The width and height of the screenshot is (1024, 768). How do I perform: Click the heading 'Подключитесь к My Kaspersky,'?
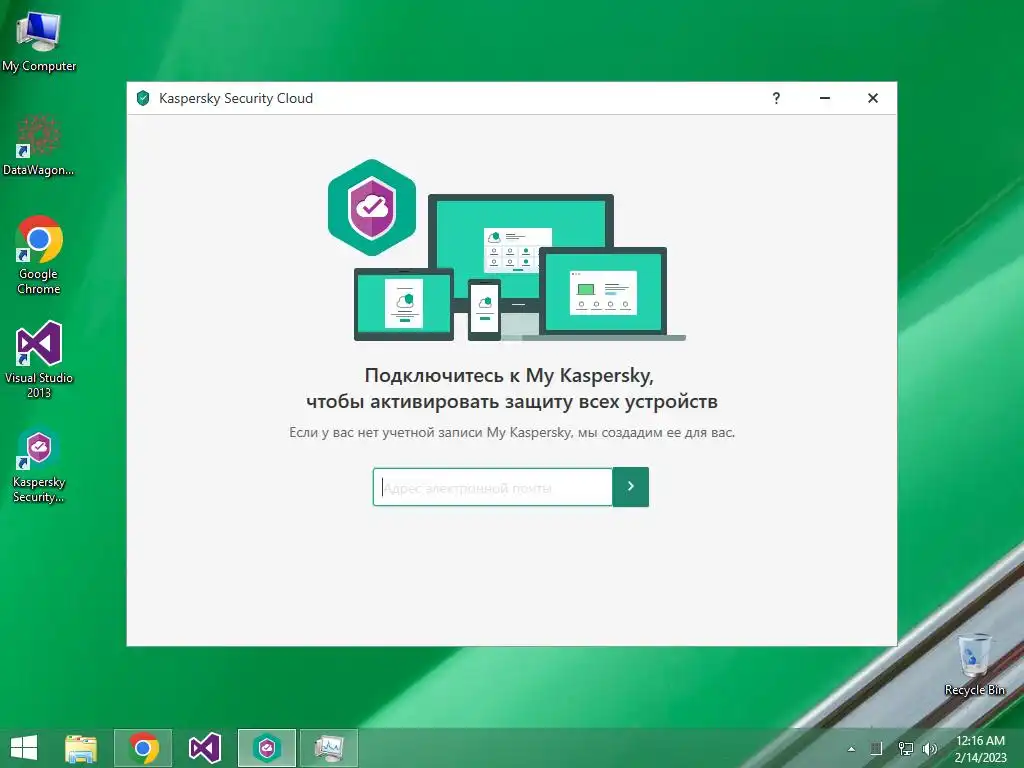(x=509, y=376)
